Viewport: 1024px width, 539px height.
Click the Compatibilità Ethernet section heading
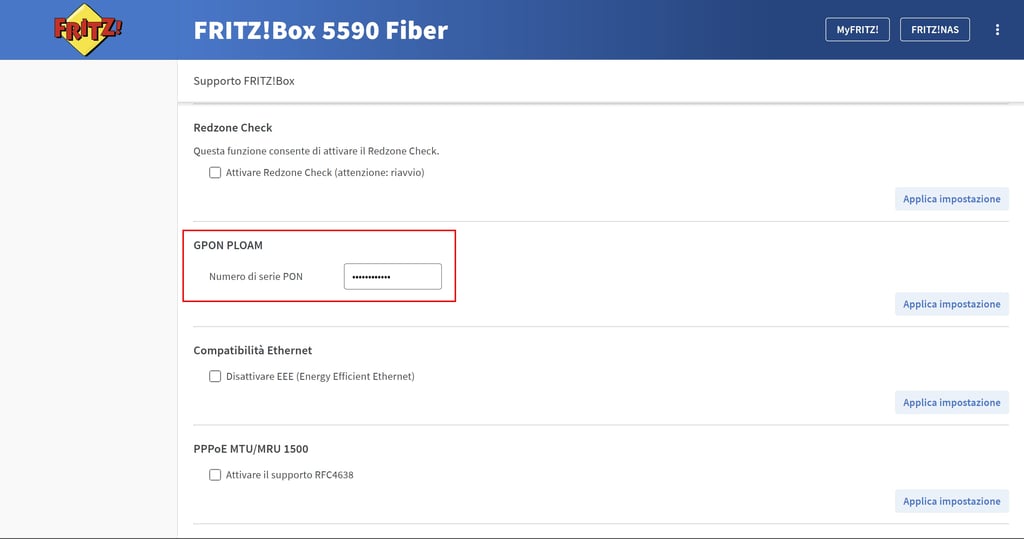pos(253,351)
